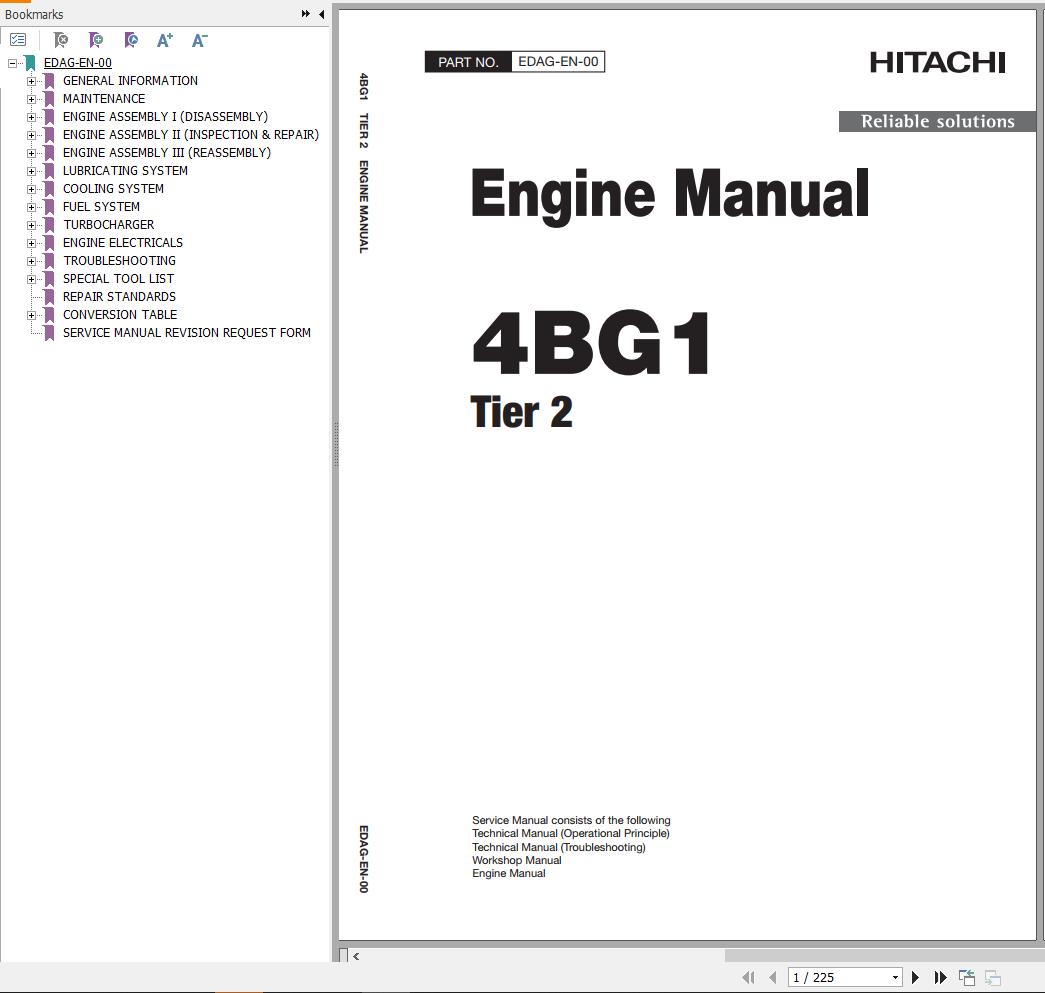Select TURBOCHARGER bookmark text
The width and height of the screenshot is (1045, 993).
(109, 225)
